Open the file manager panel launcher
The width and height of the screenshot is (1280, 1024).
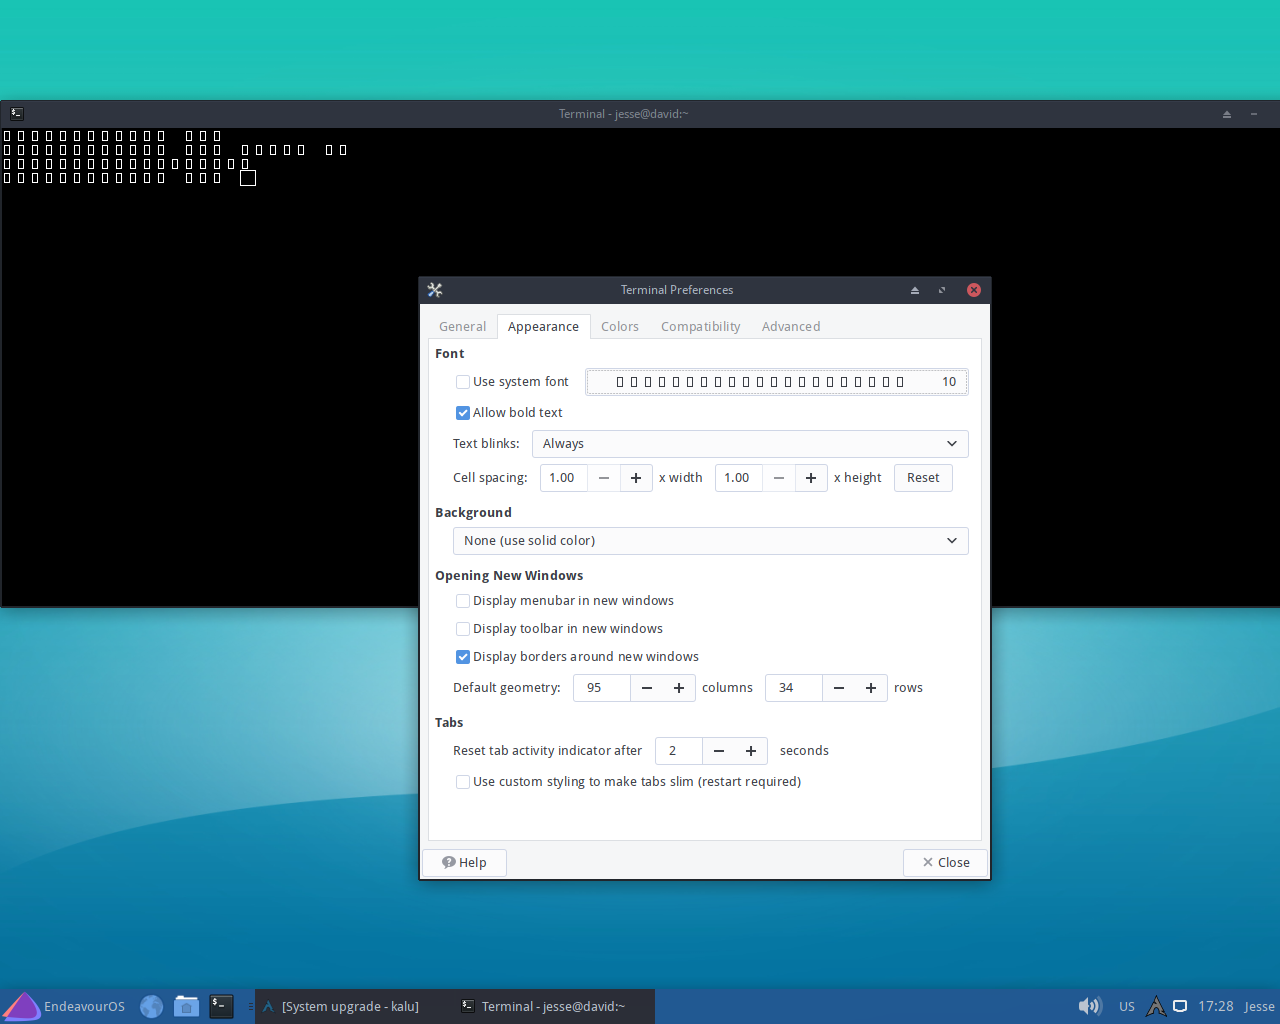click(186, 1006)
